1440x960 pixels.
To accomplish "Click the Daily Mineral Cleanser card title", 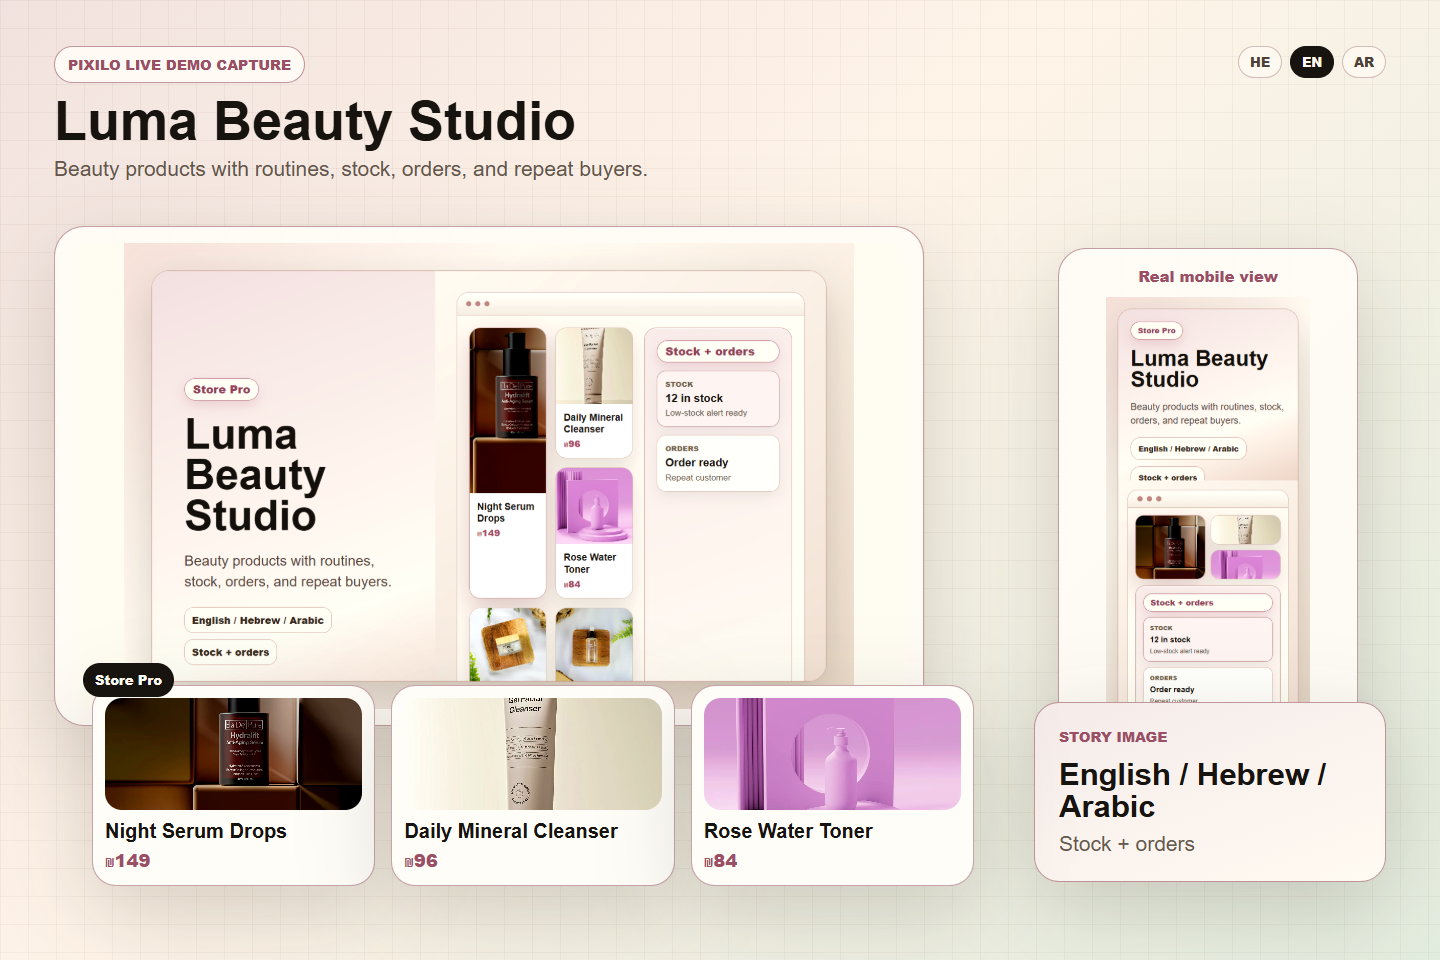I will [x=511, y=831].
